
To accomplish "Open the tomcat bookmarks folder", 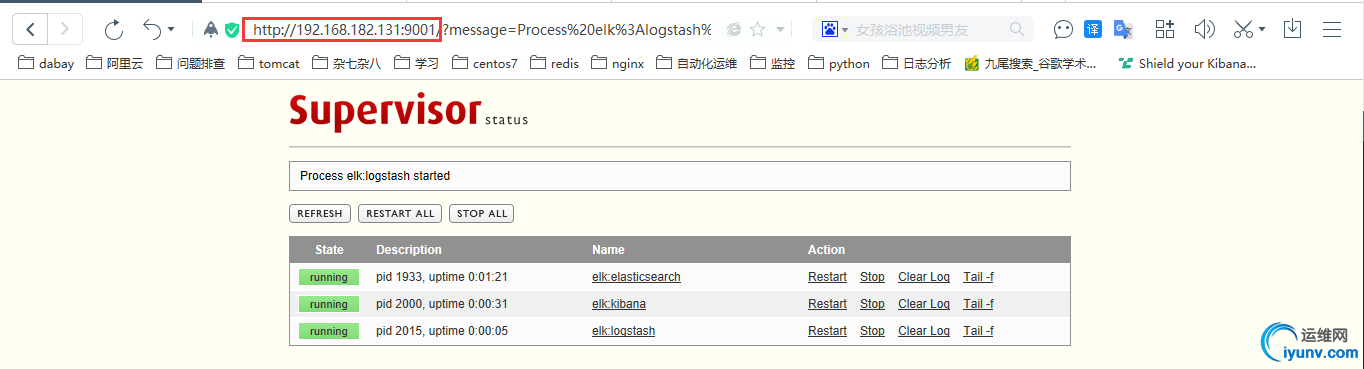I will pyautogui.click(x=270, y=63).
